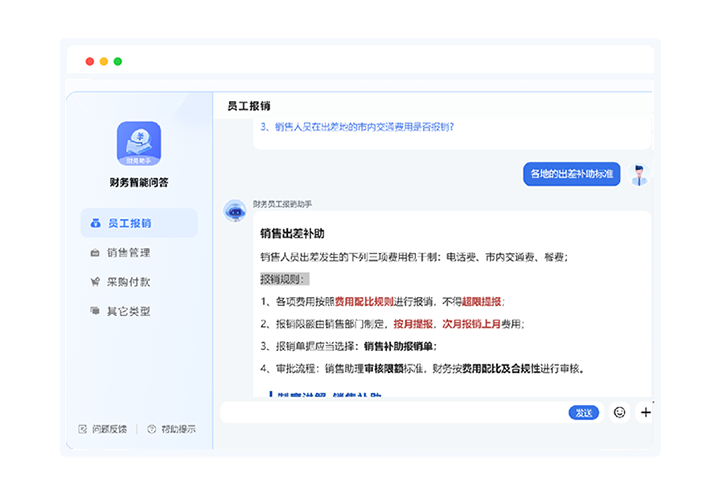Click the red 费用配比规则 text
The image size is (720, 500).
pyautogui.click(x=364, y=301)
